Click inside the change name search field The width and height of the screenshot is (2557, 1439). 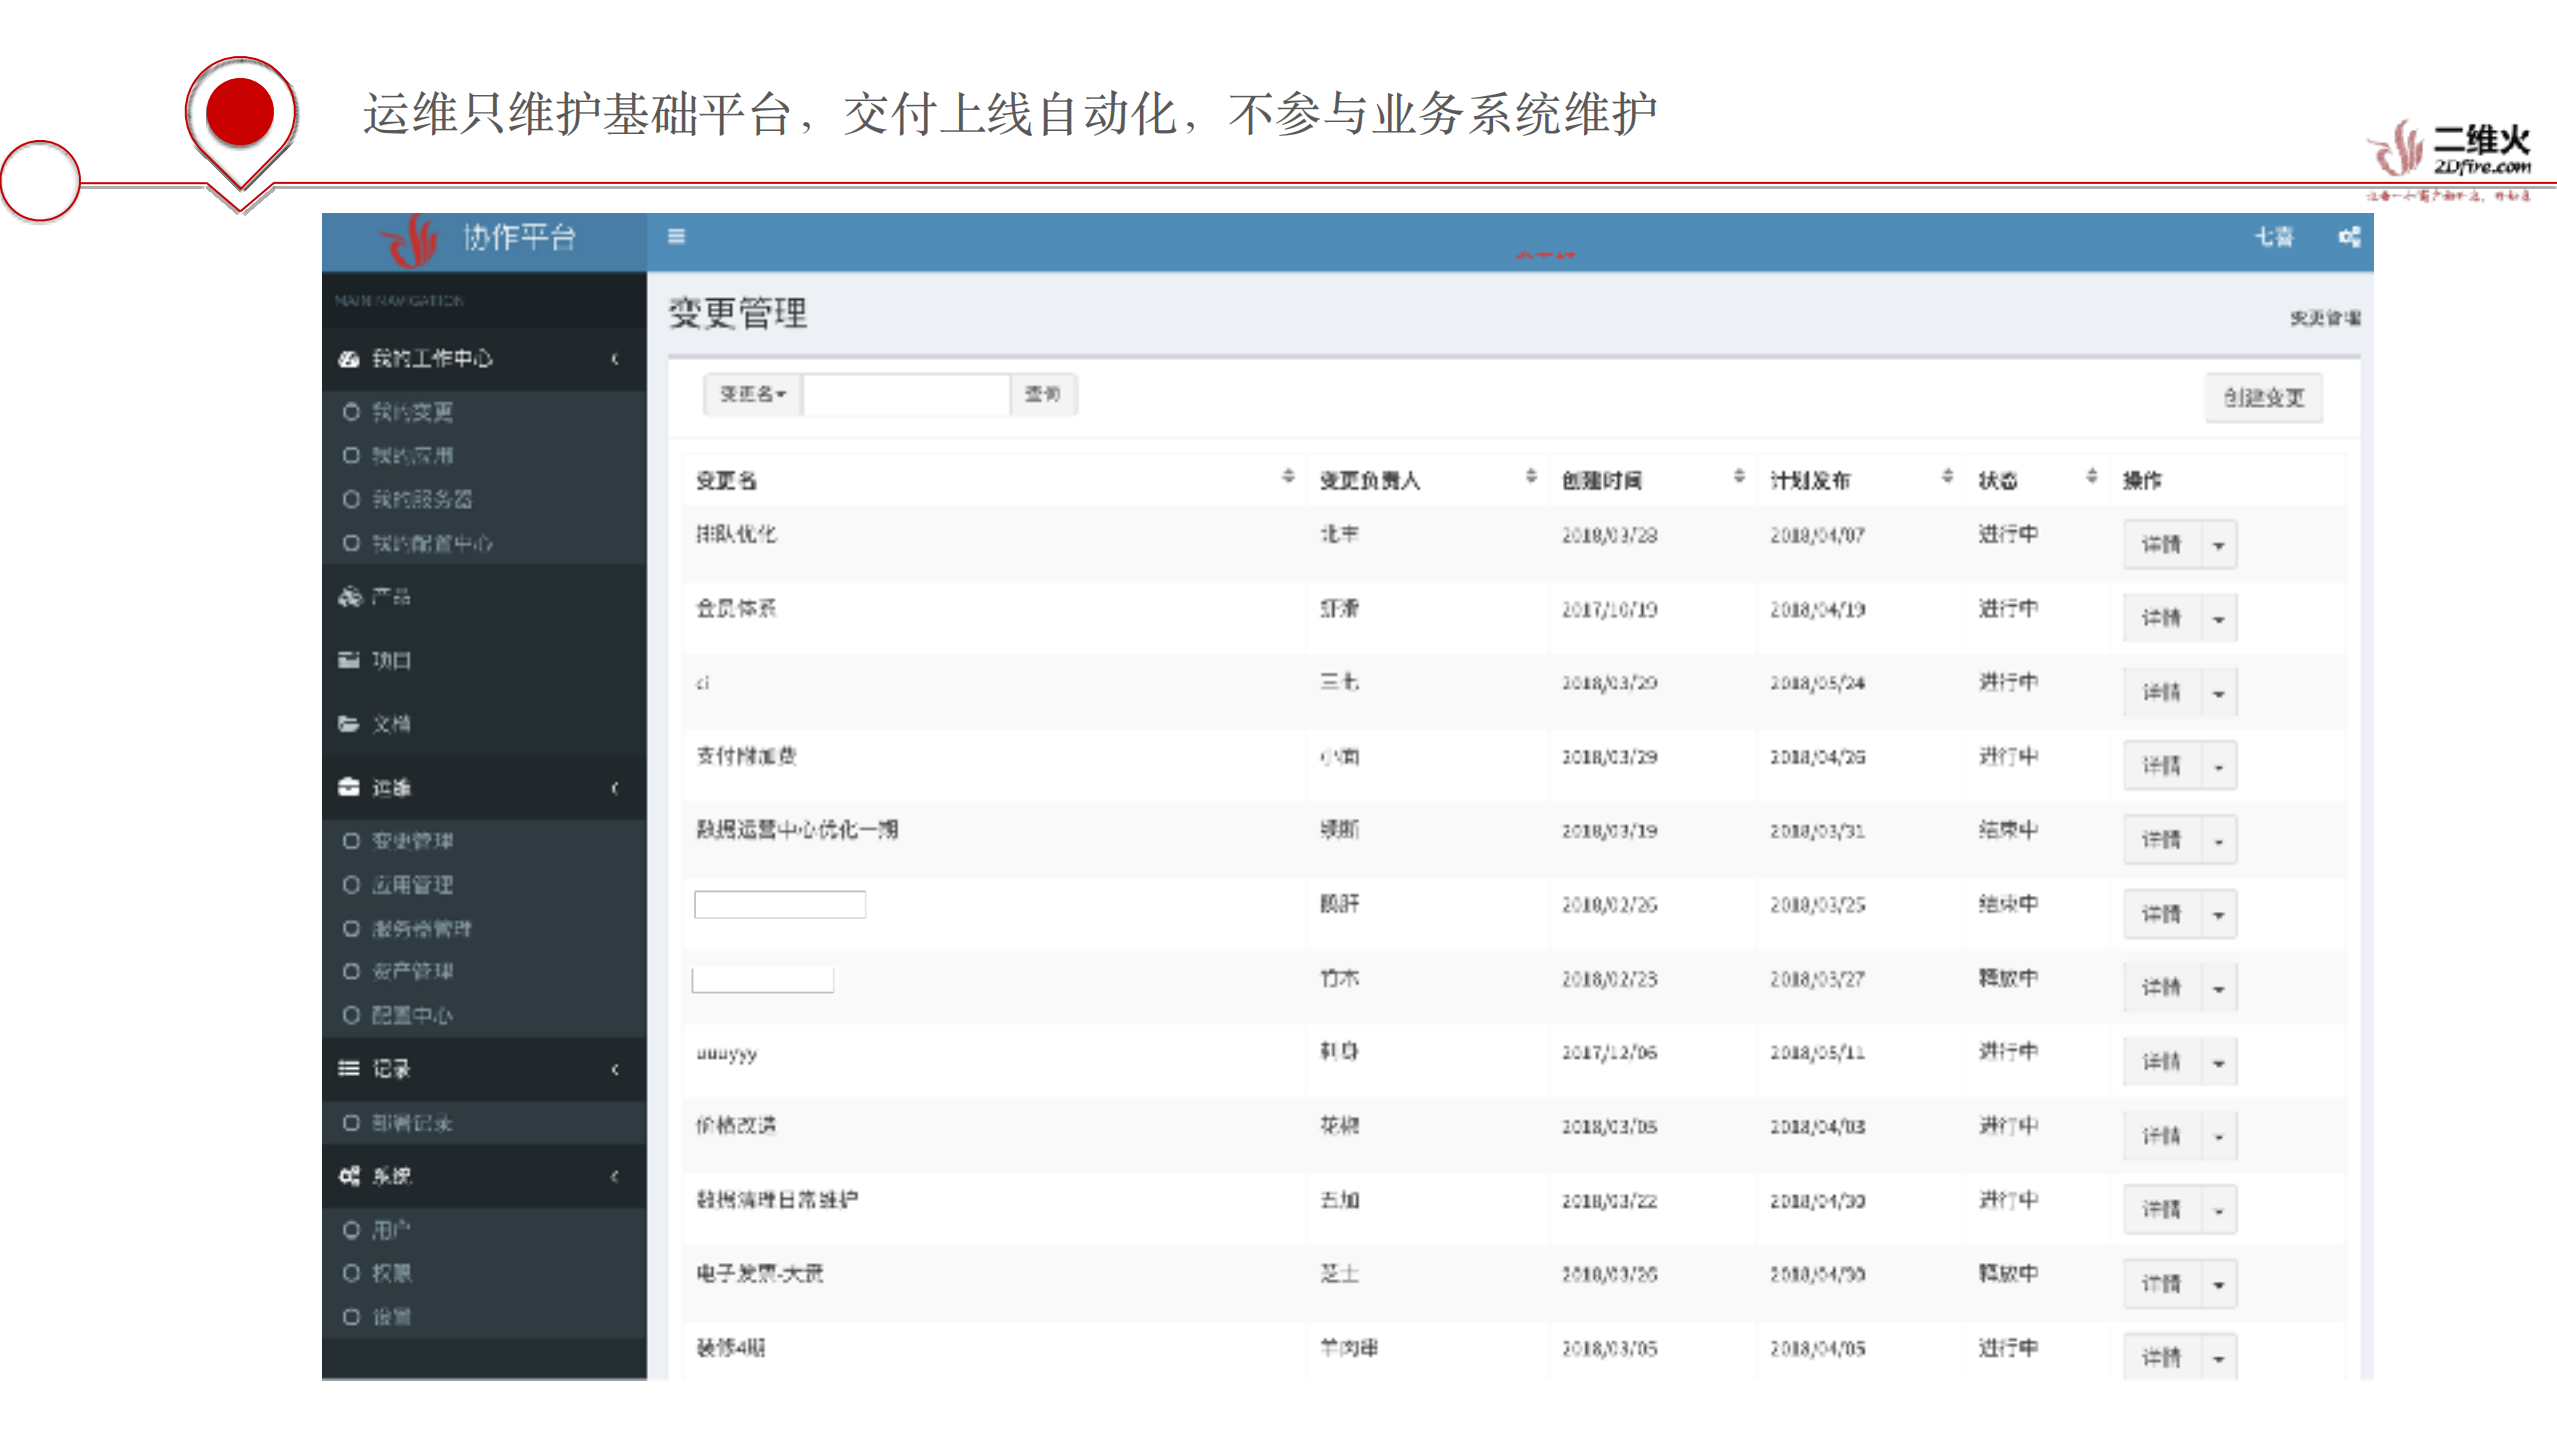coord(905,394)
